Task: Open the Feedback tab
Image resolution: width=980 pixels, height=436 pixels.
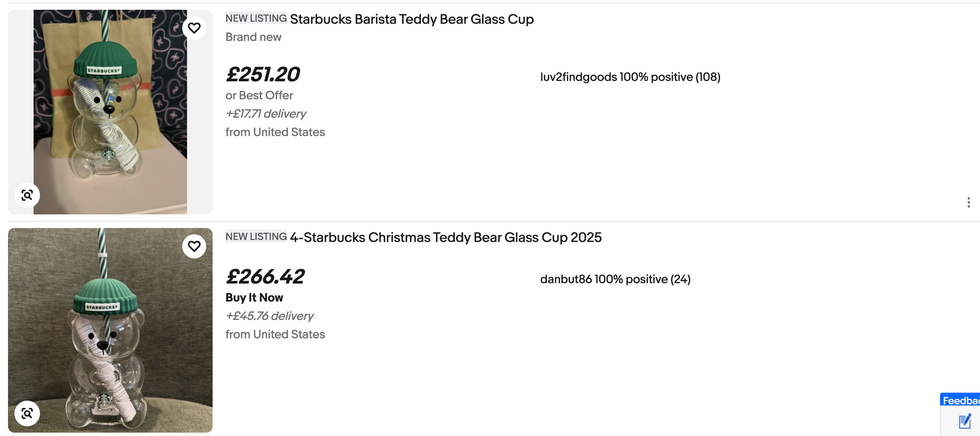Action: 961,400
